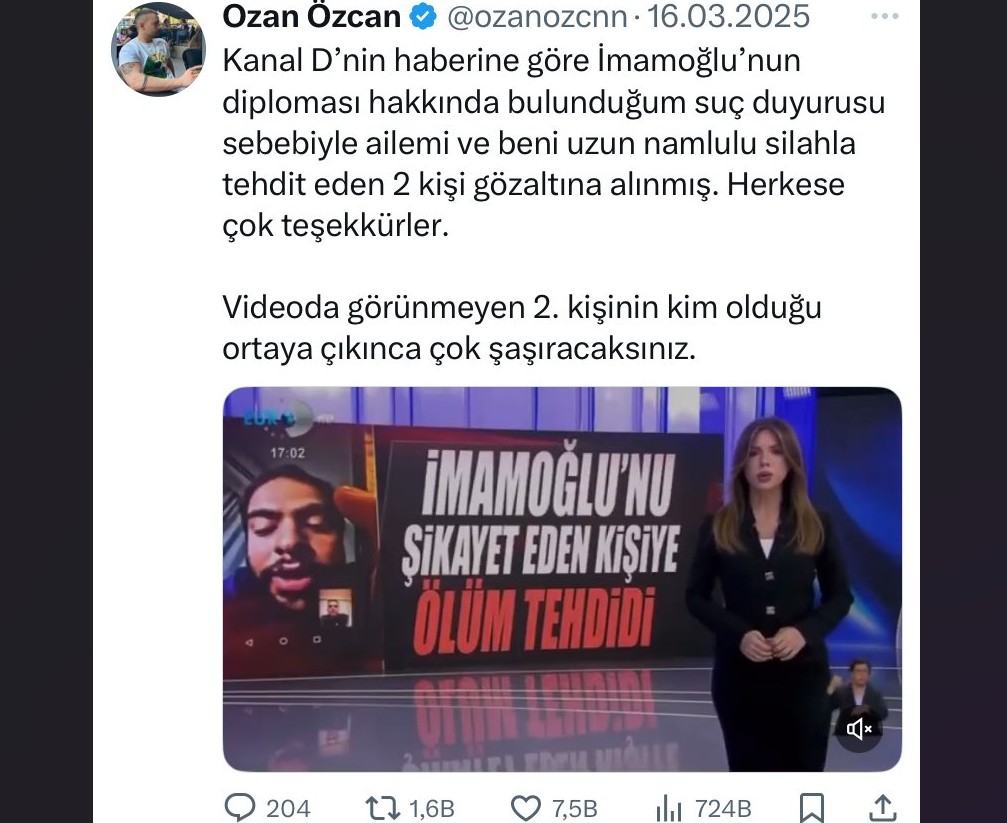The height and width of the screenshot is (823, 1007).
Task: Like the tweet with heart icon
Action: (525, 808)
